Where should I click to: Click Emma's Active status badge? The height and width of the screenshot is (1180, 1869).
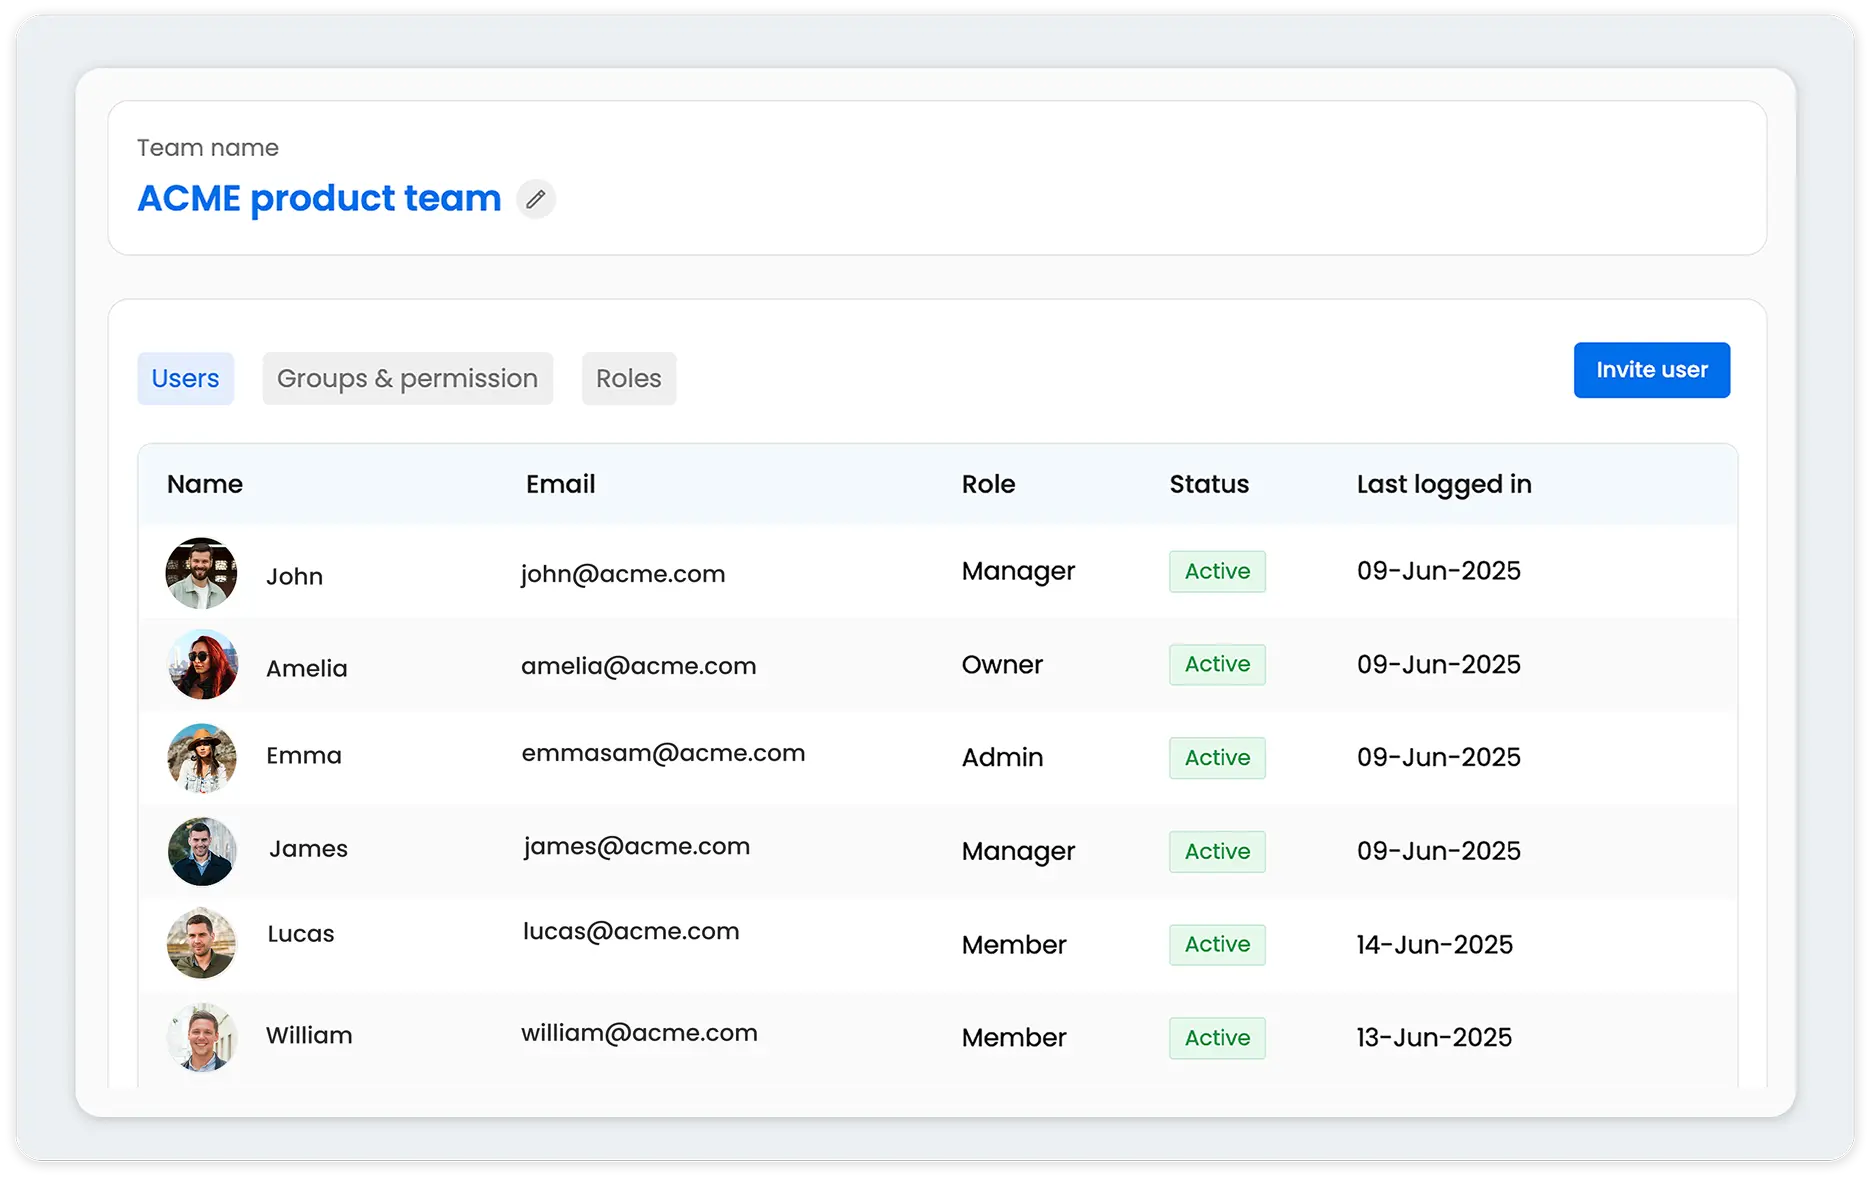1217,758
